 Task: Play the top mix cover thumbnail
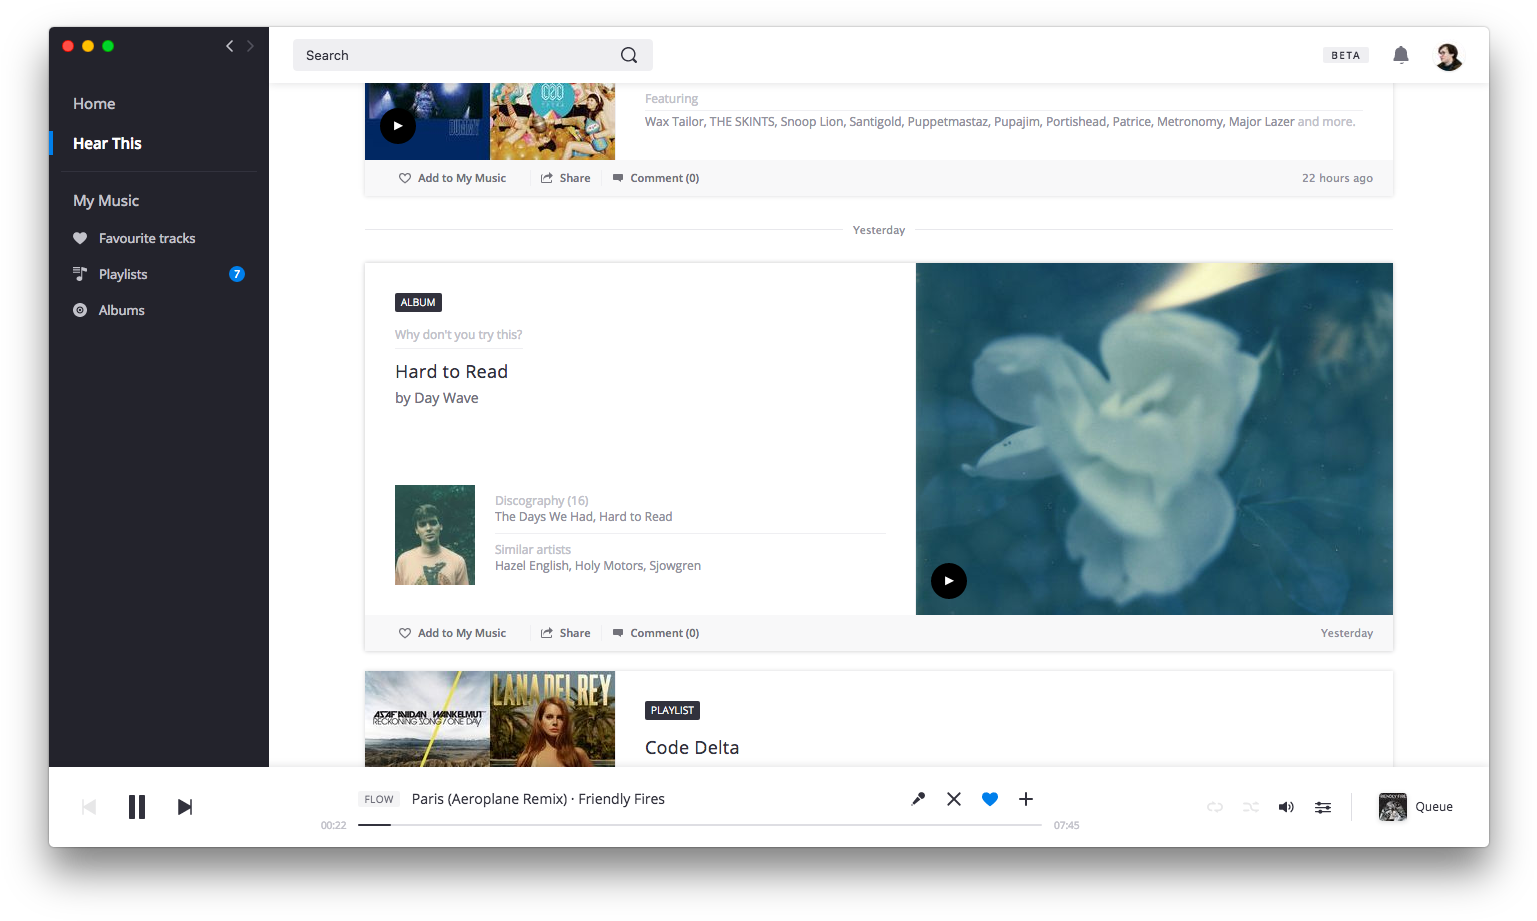398,126
